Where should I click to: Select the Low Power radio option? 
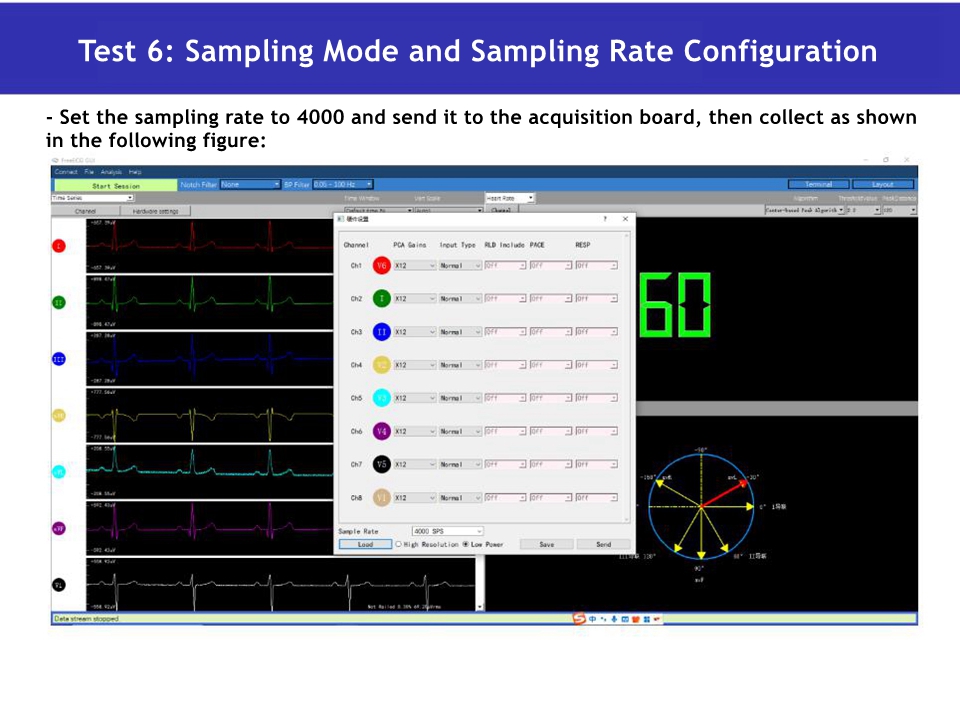coord(465,545)
